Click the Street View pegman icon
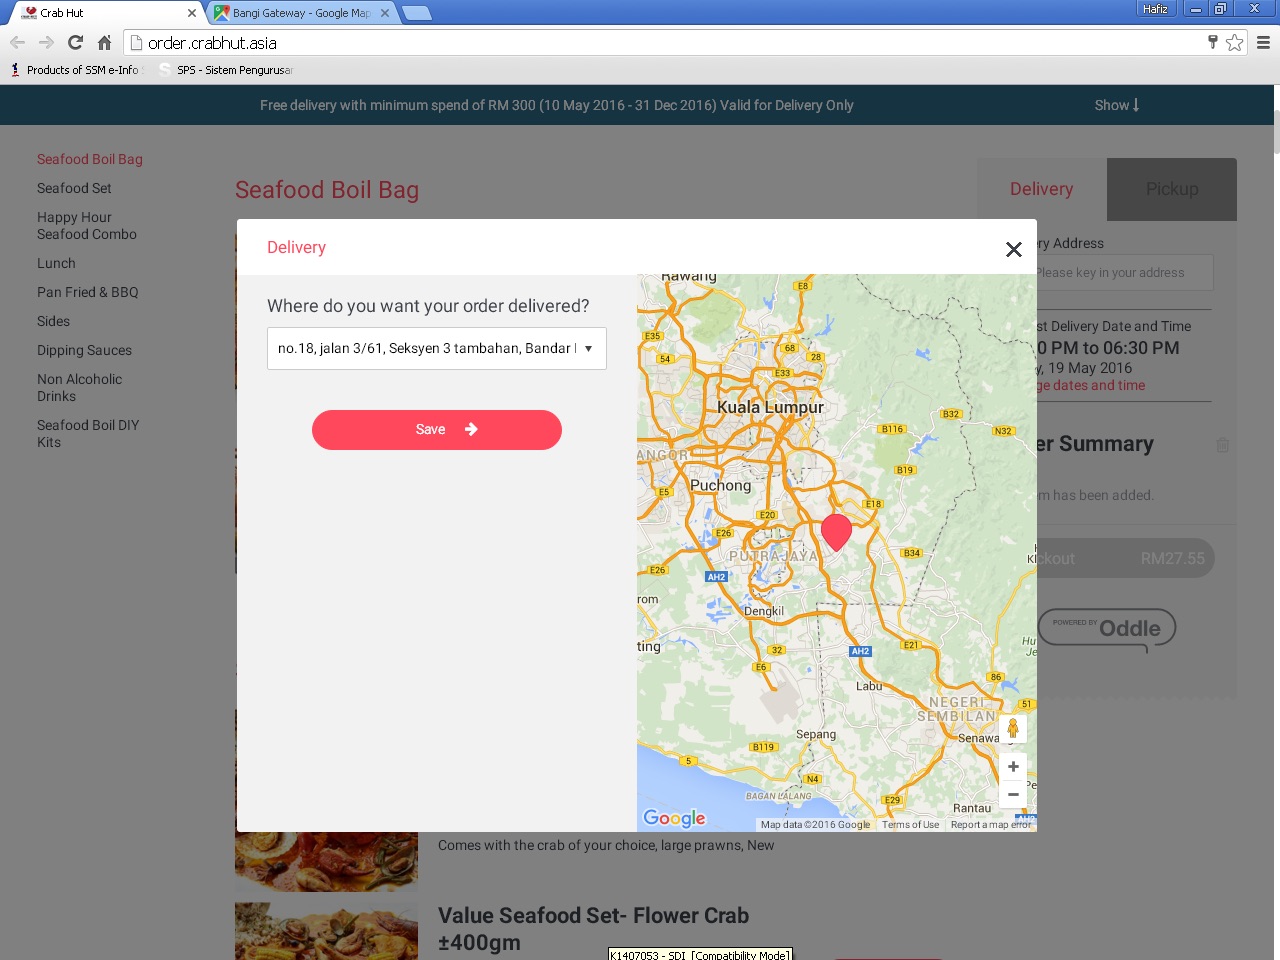The width and height of the screenshot is (1280, 960). click(x=1012, y=729)
